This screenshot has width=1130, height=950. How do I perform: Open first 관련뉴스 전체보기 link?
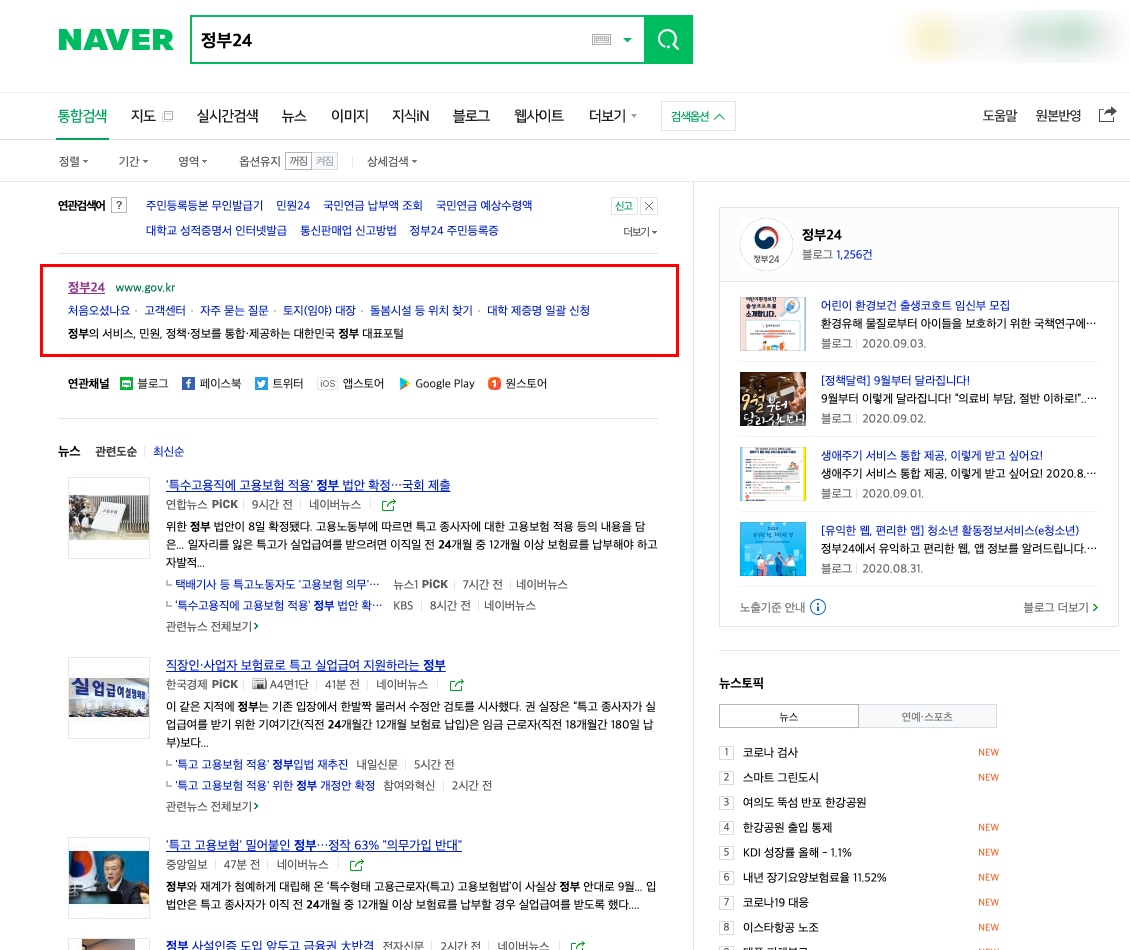point(212,626)
